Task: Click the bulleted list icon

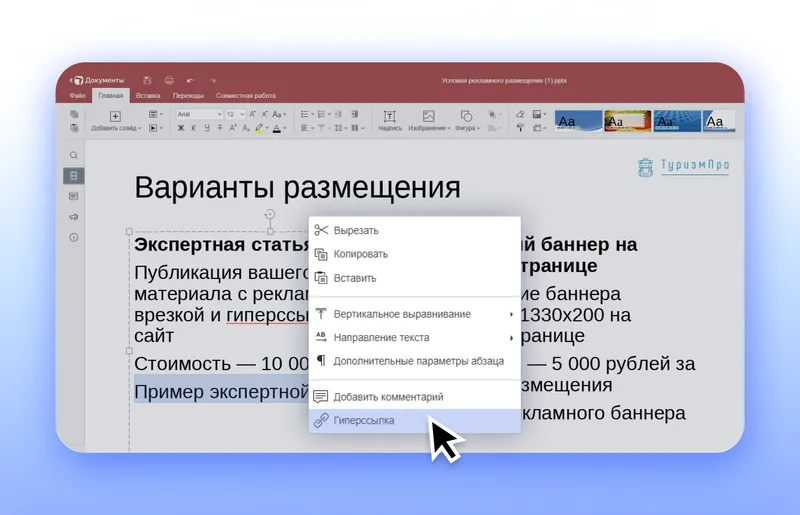Action: pos(305,114)
